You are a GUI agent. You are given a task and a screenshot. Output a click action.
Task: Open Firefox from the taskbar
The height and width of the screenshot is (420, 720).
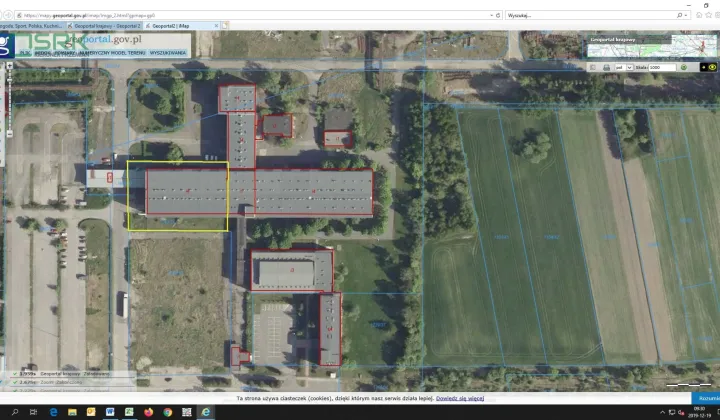(x=148, y=412)
